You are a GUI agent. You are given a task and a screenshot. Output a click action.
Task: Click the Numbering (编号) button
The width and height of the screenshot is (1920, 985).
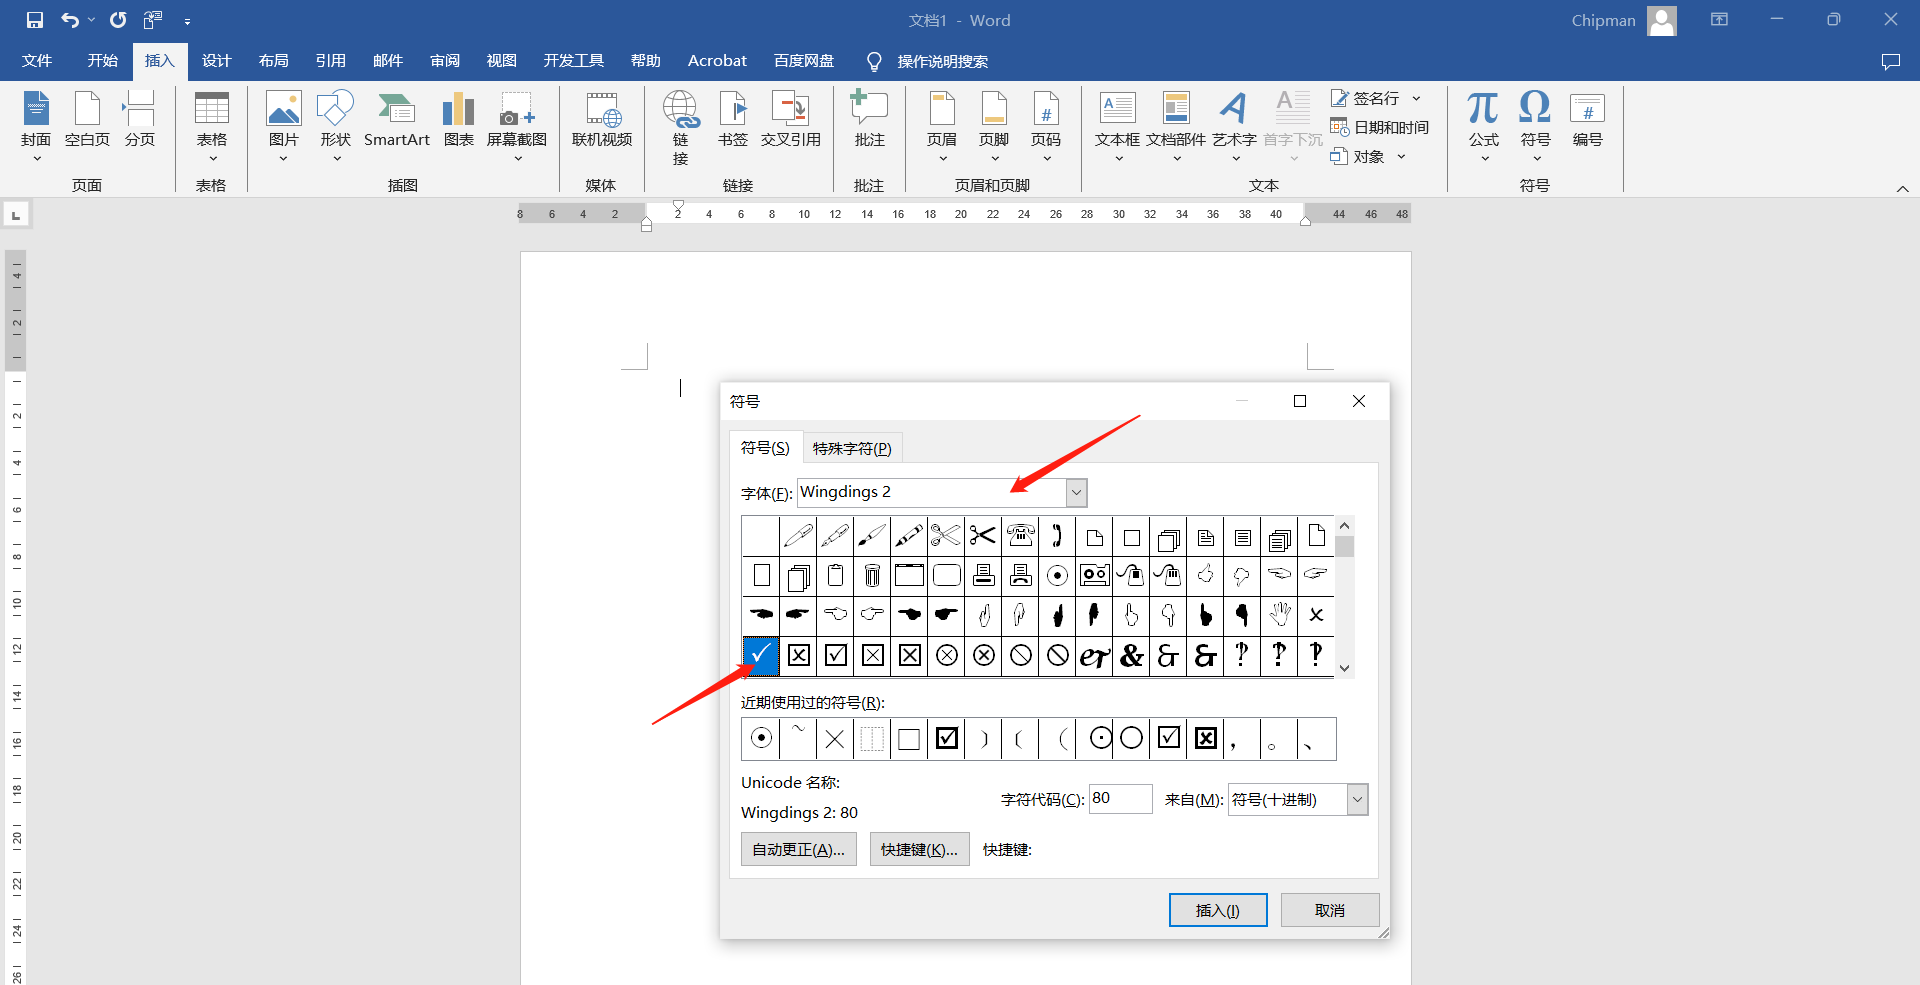click(1588, 120)
